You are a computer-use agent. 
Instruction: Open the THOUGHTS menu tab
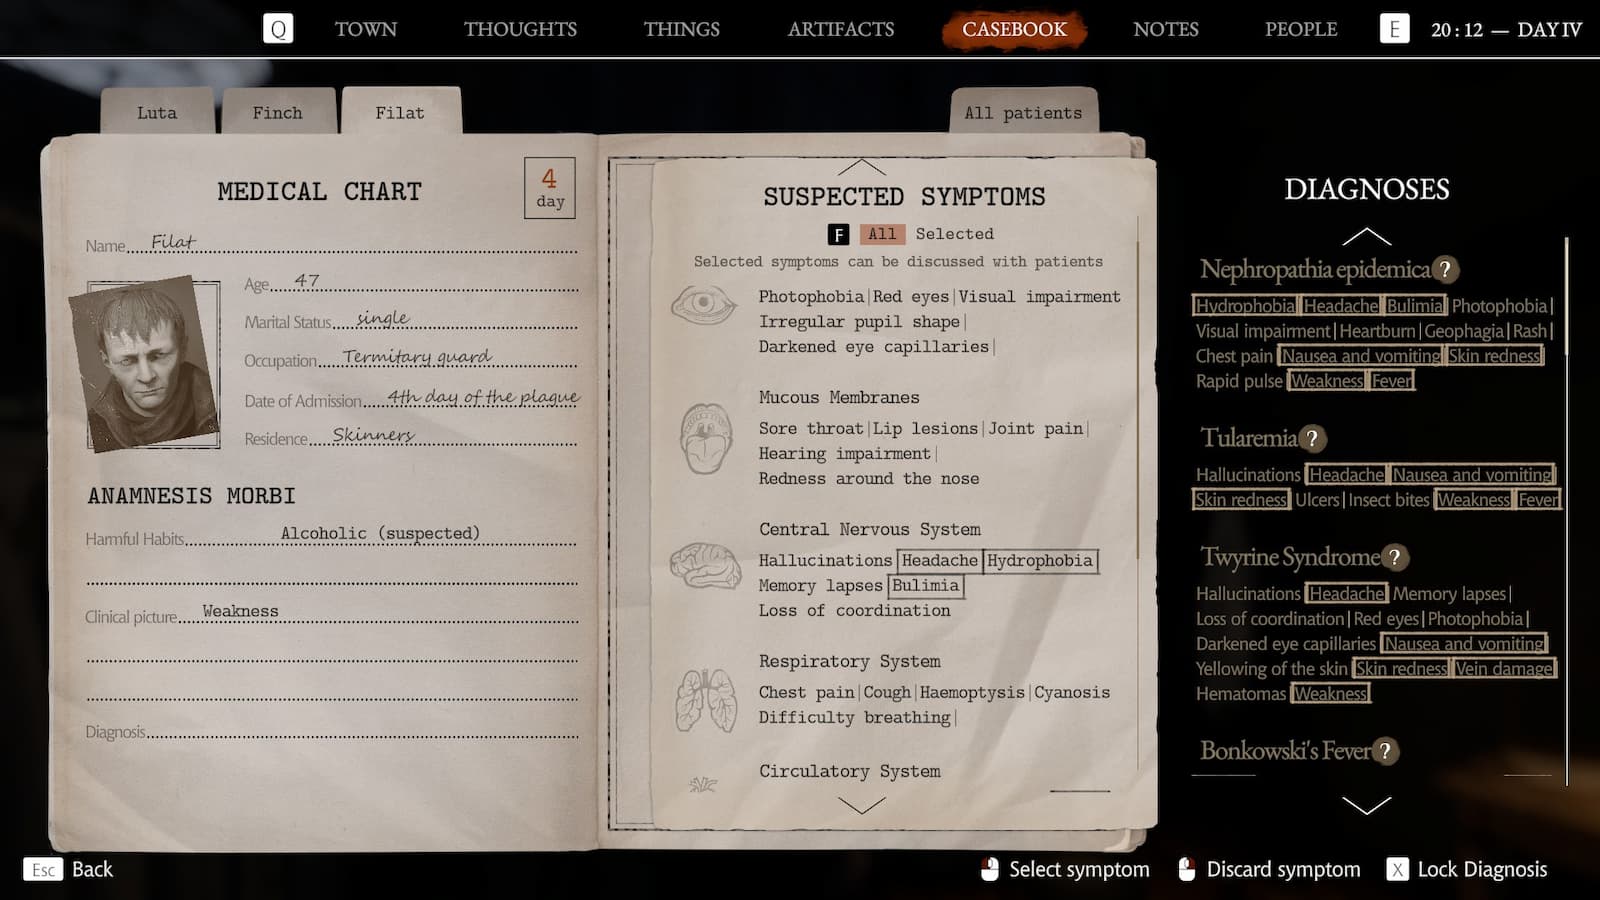(x=520, y=29)
